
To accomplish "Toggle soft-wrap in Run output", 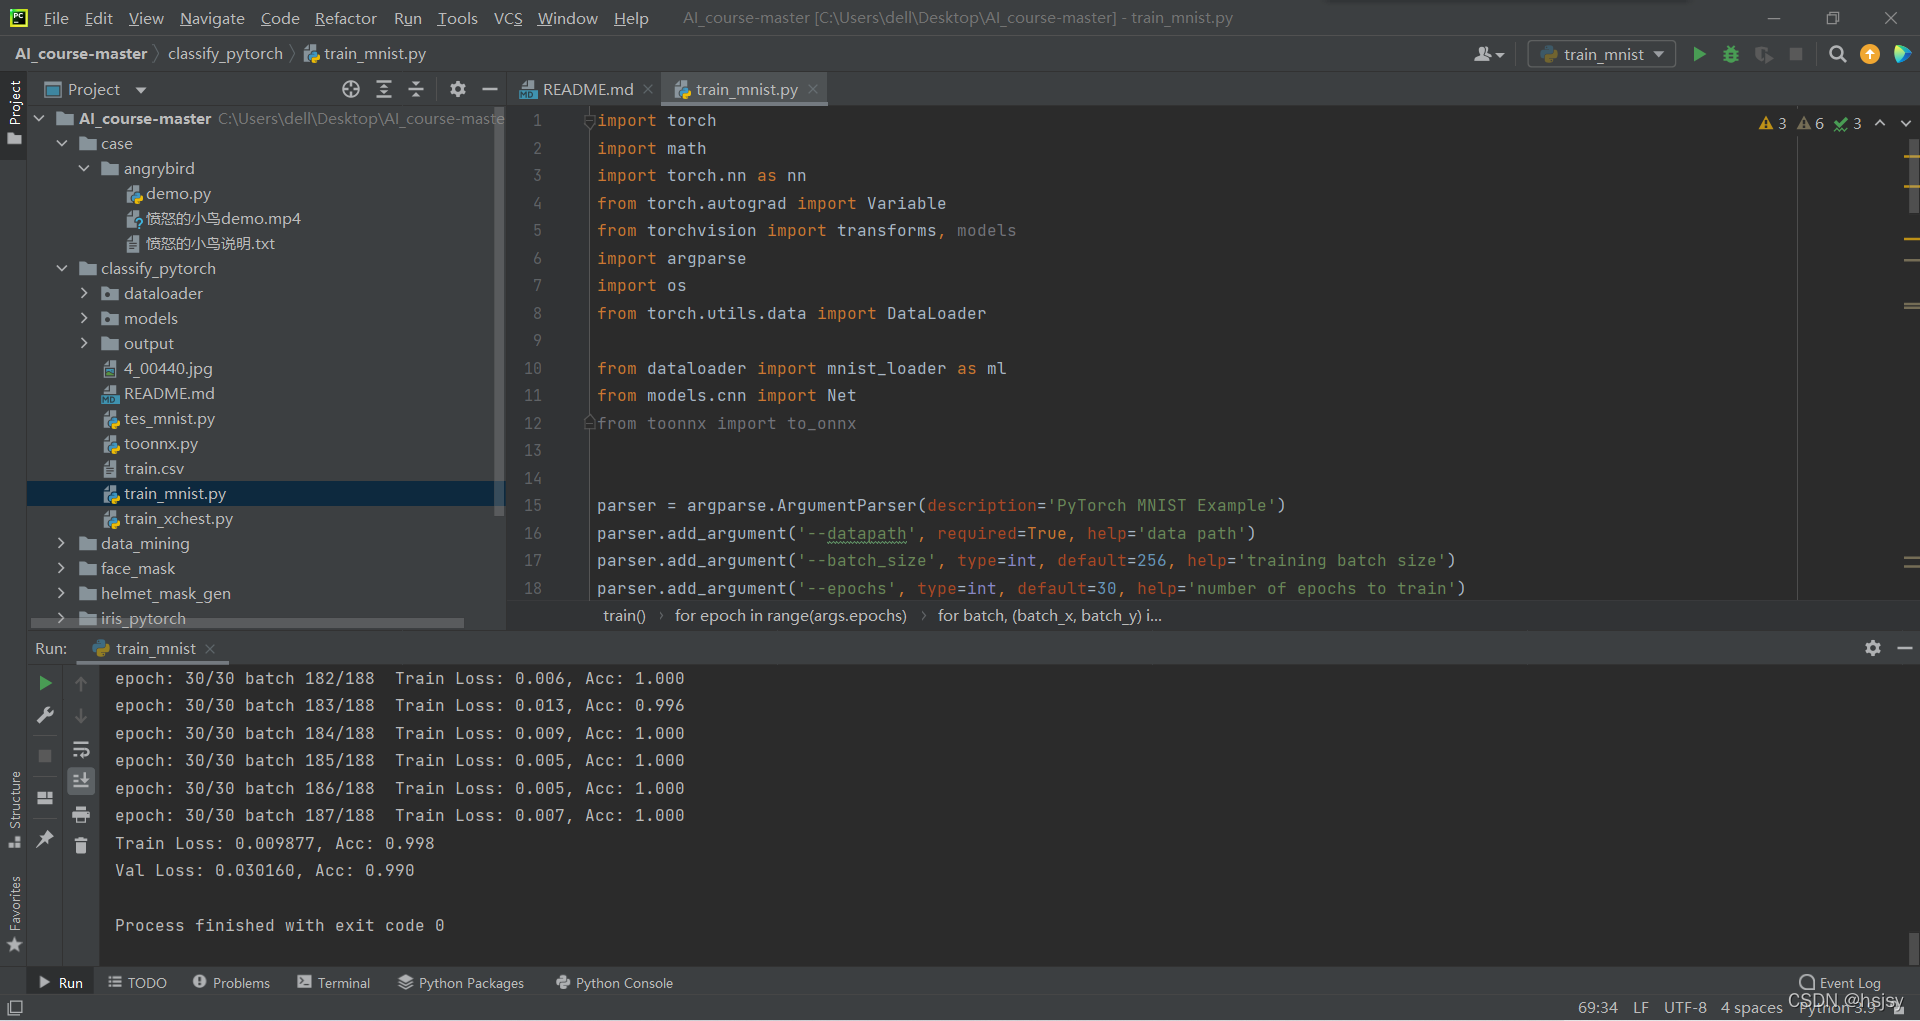I will pyautogui.click(x=81, y=749).
